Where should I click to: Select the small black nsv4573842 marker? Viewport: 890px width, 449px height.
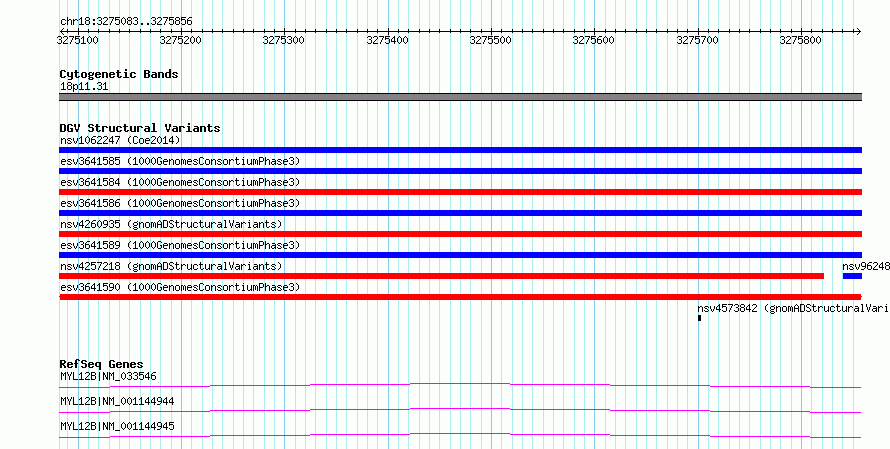699,318
